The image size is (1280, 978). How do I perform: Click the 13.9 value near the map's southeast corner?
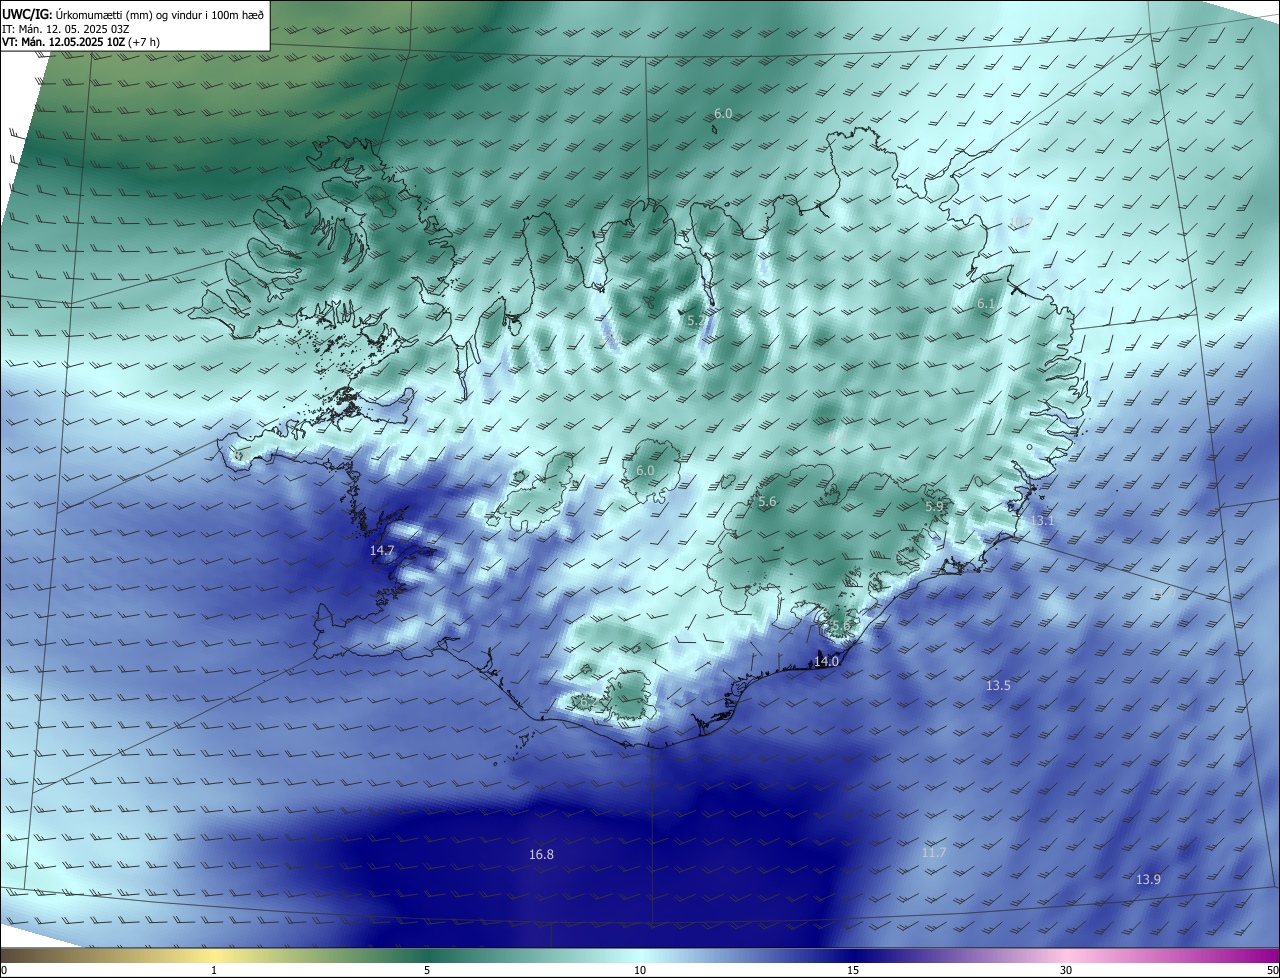click(1148, 879)
